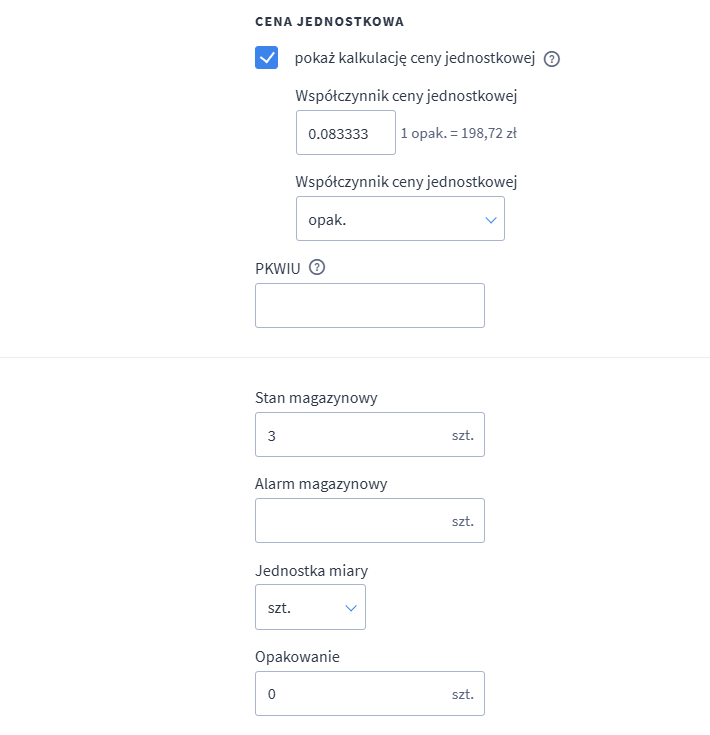Click the empty 'Alarm magazynowy' input
The width and height of the screenshot is (710, 735).
[x=350, y=521]
